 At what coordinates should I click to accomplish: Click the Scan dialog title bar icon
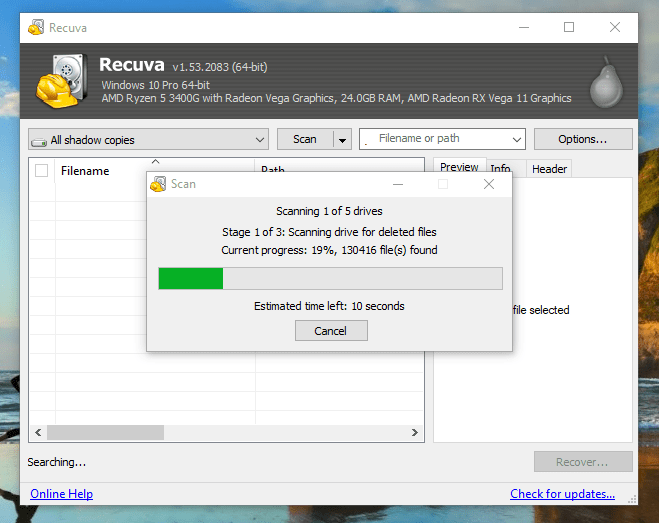pyautogui.click(x=158, y=184)
